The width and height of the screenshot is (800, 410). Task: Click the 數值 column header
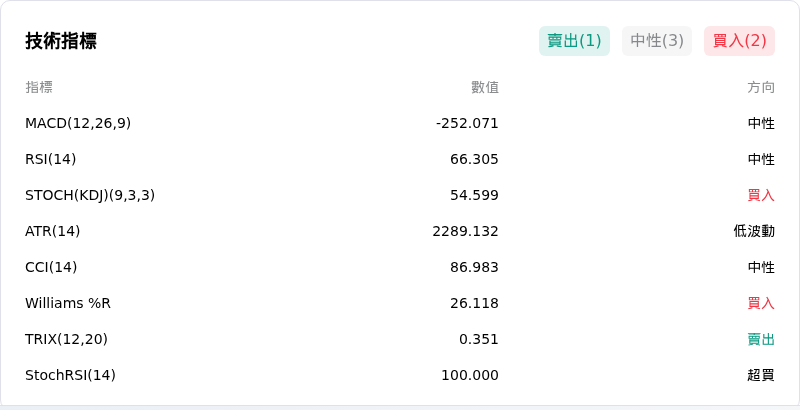[x=485, y=87]
